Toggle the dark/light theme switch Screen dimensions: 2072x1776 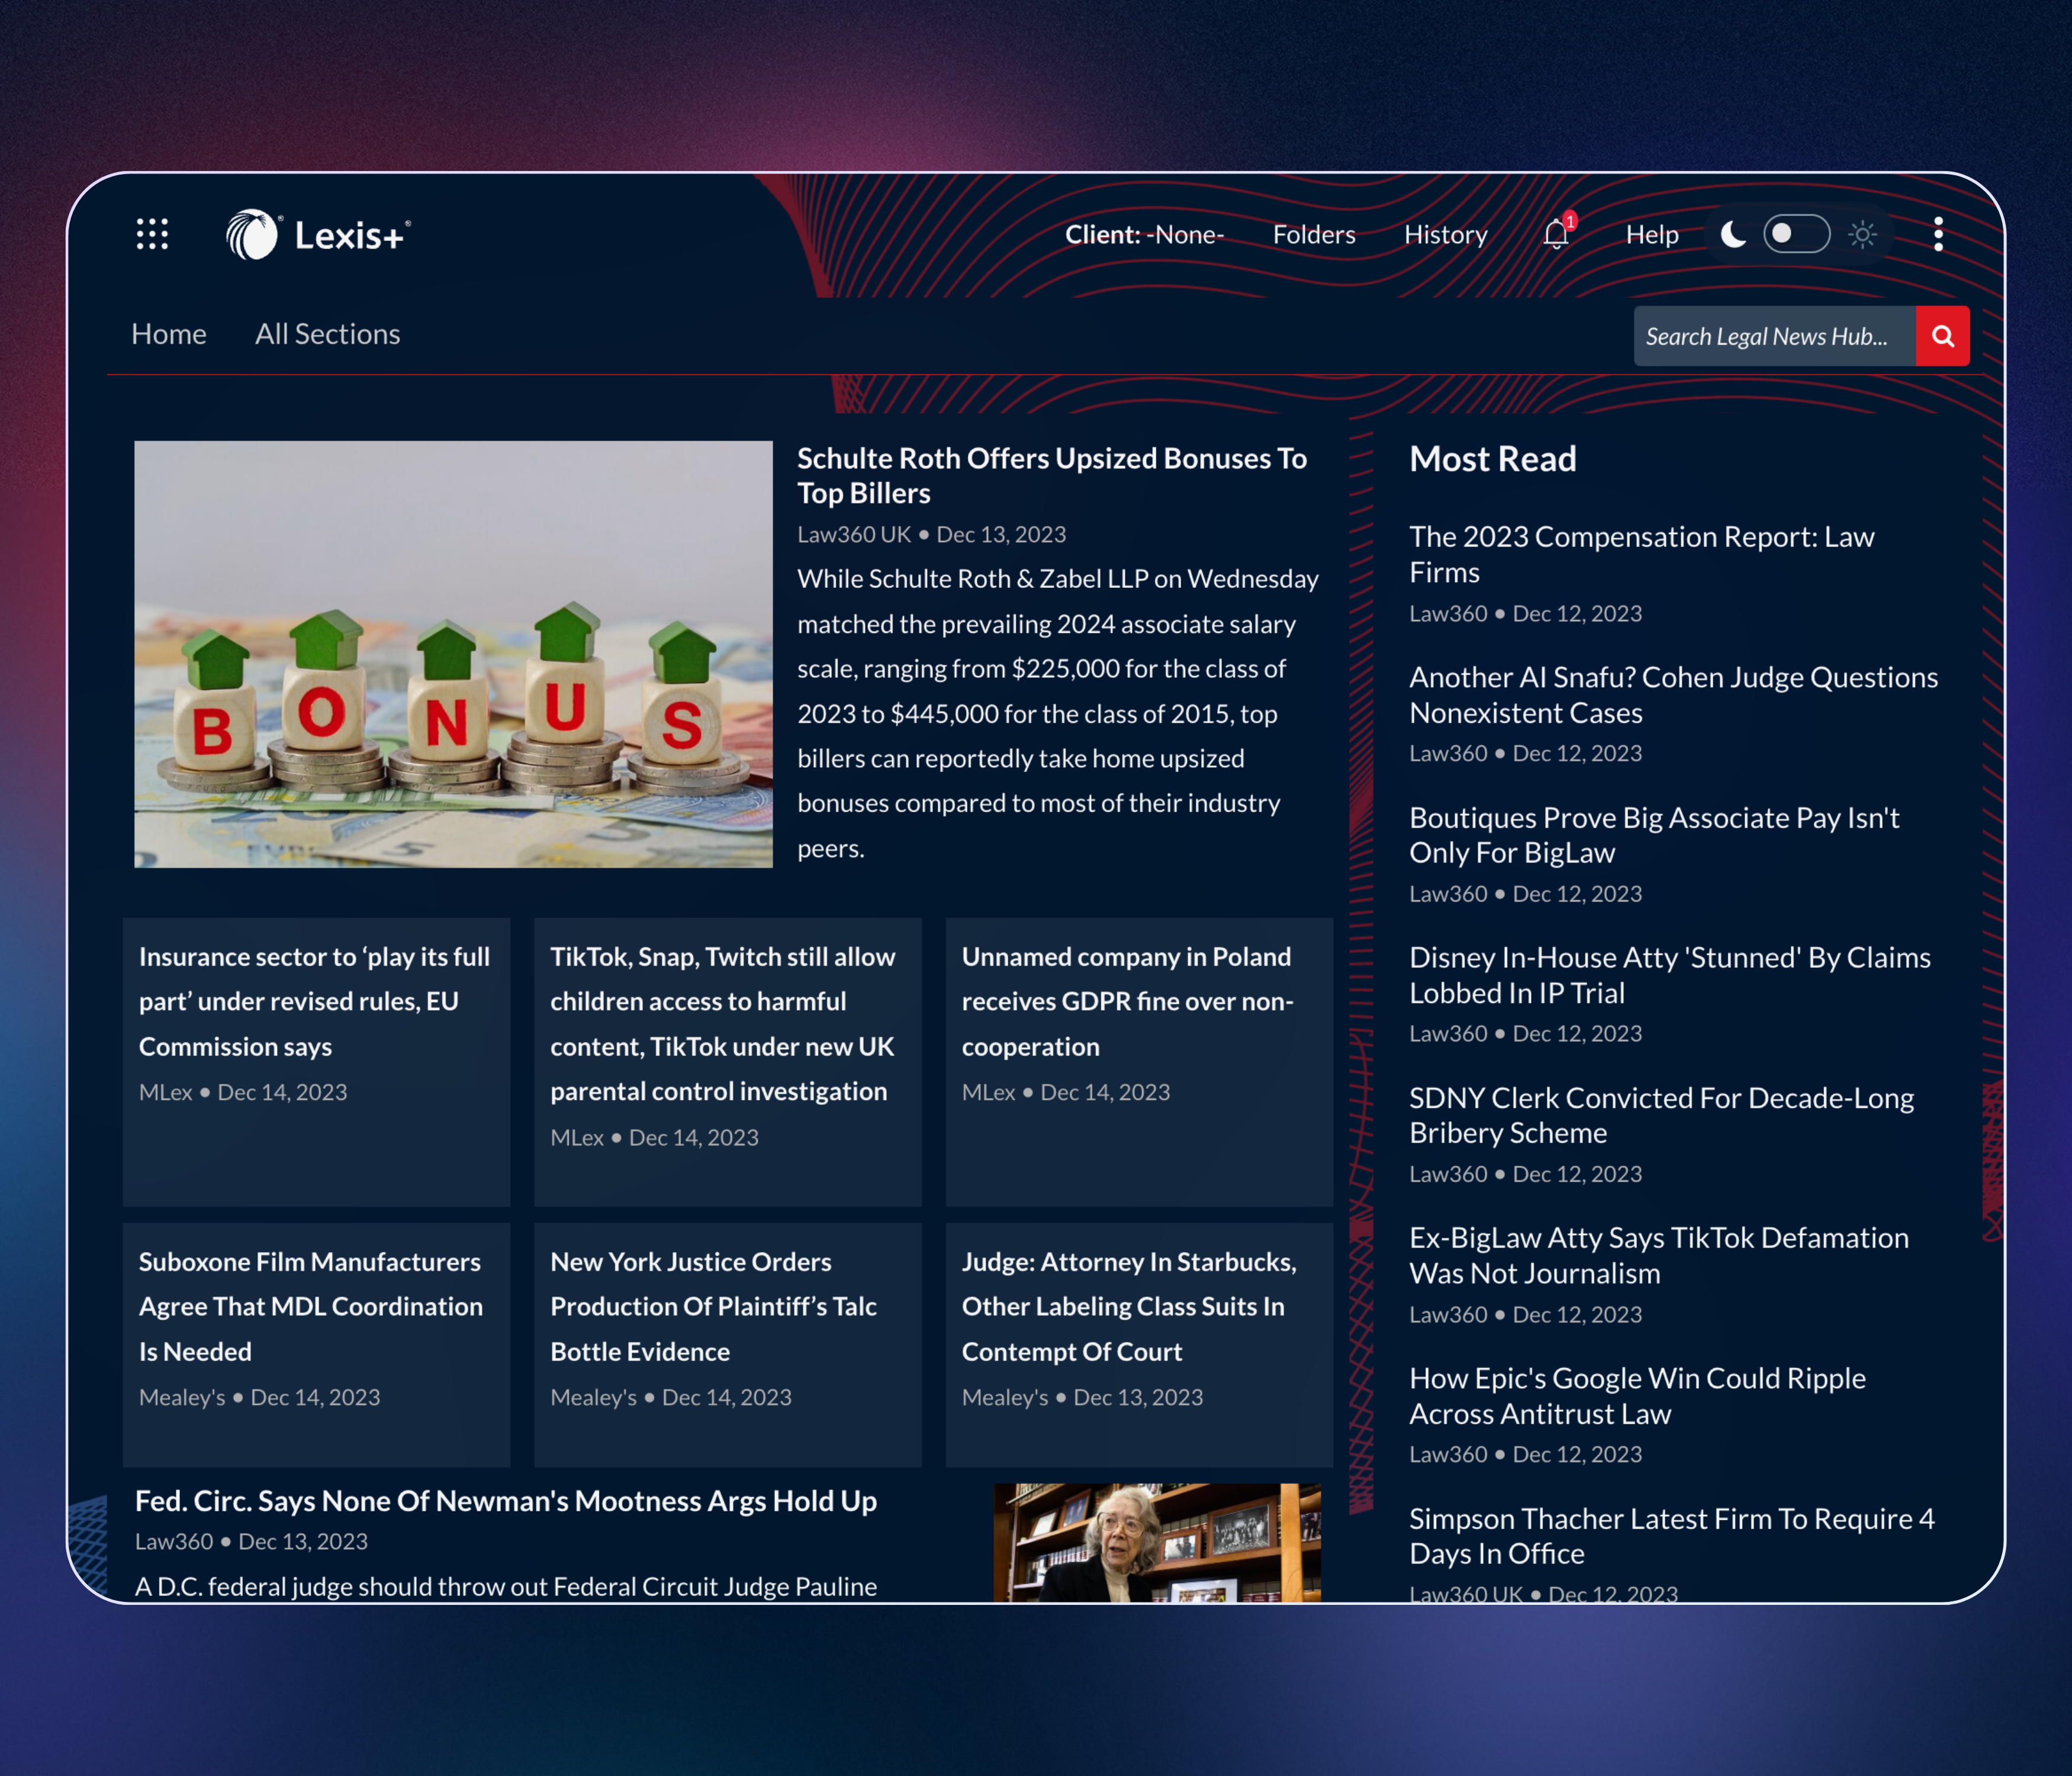(x=1796, y=234)
